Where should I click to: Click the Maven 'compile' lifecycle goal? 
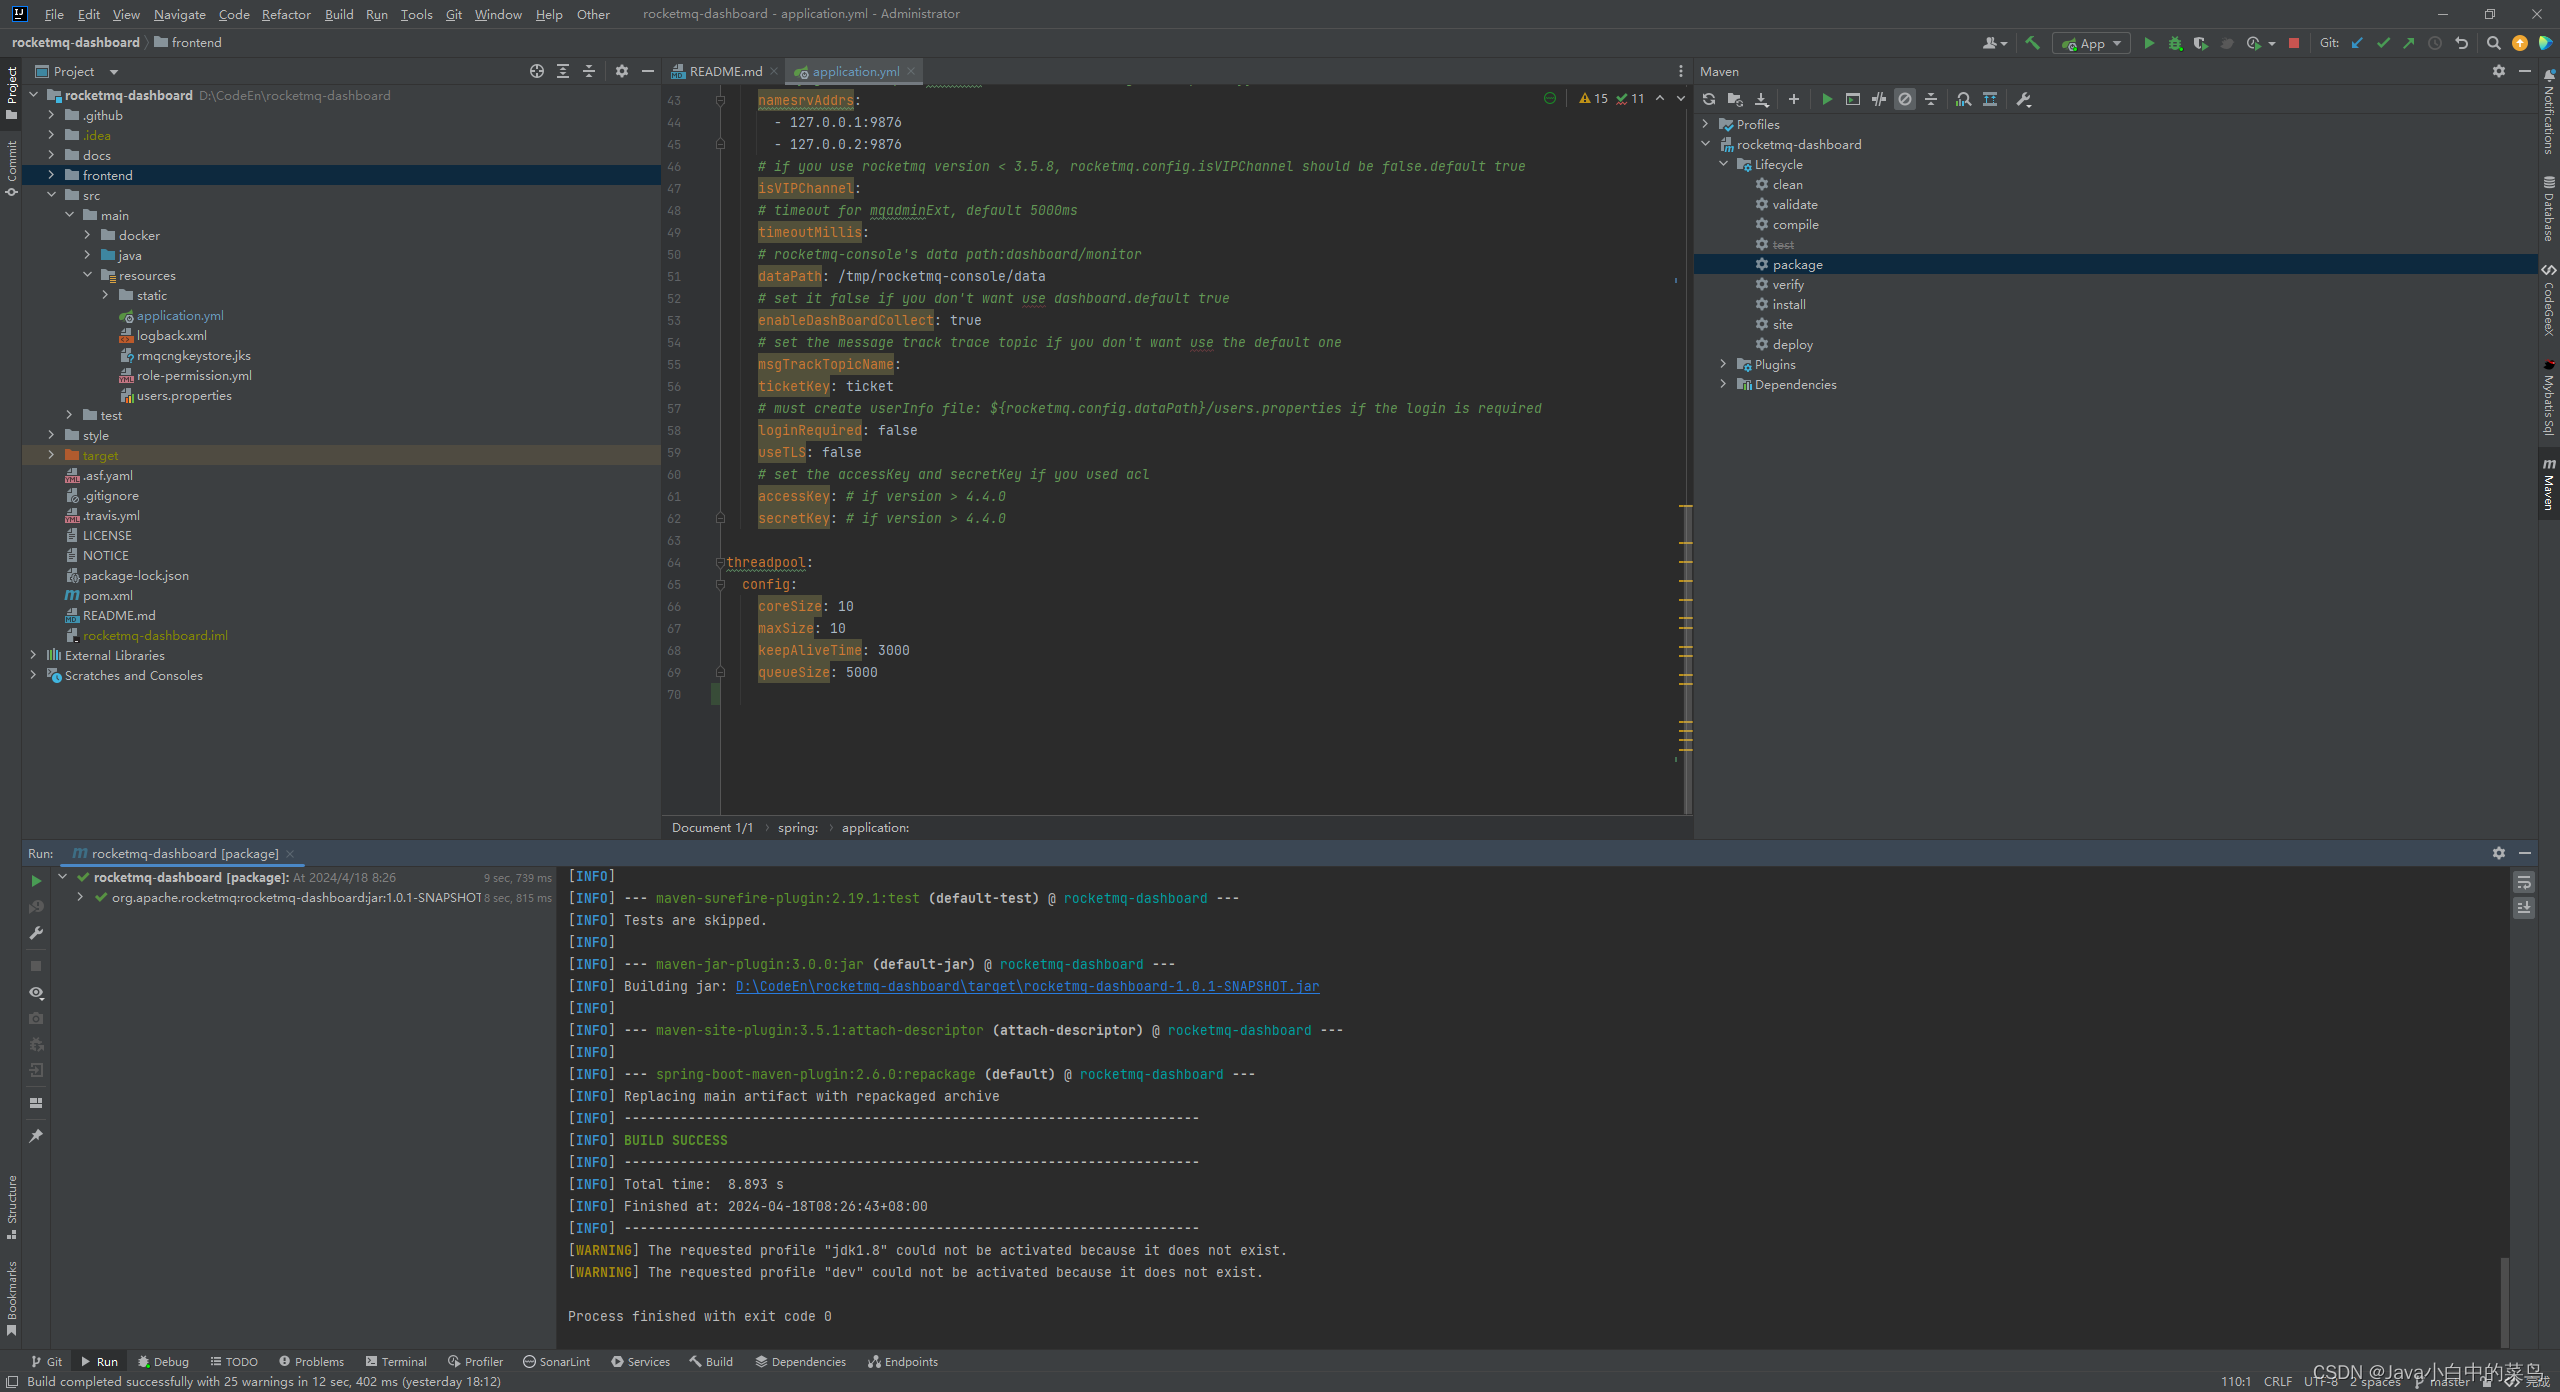(x=1794, y=225)
